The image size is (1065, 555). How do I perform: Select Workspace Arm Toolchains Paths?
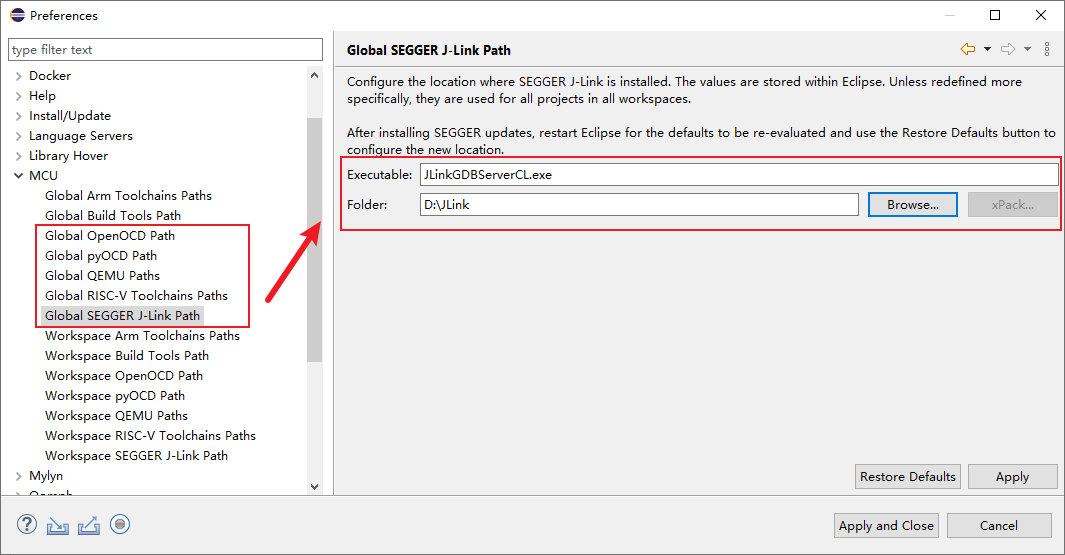pyautogui.click(x=143, y=336)
